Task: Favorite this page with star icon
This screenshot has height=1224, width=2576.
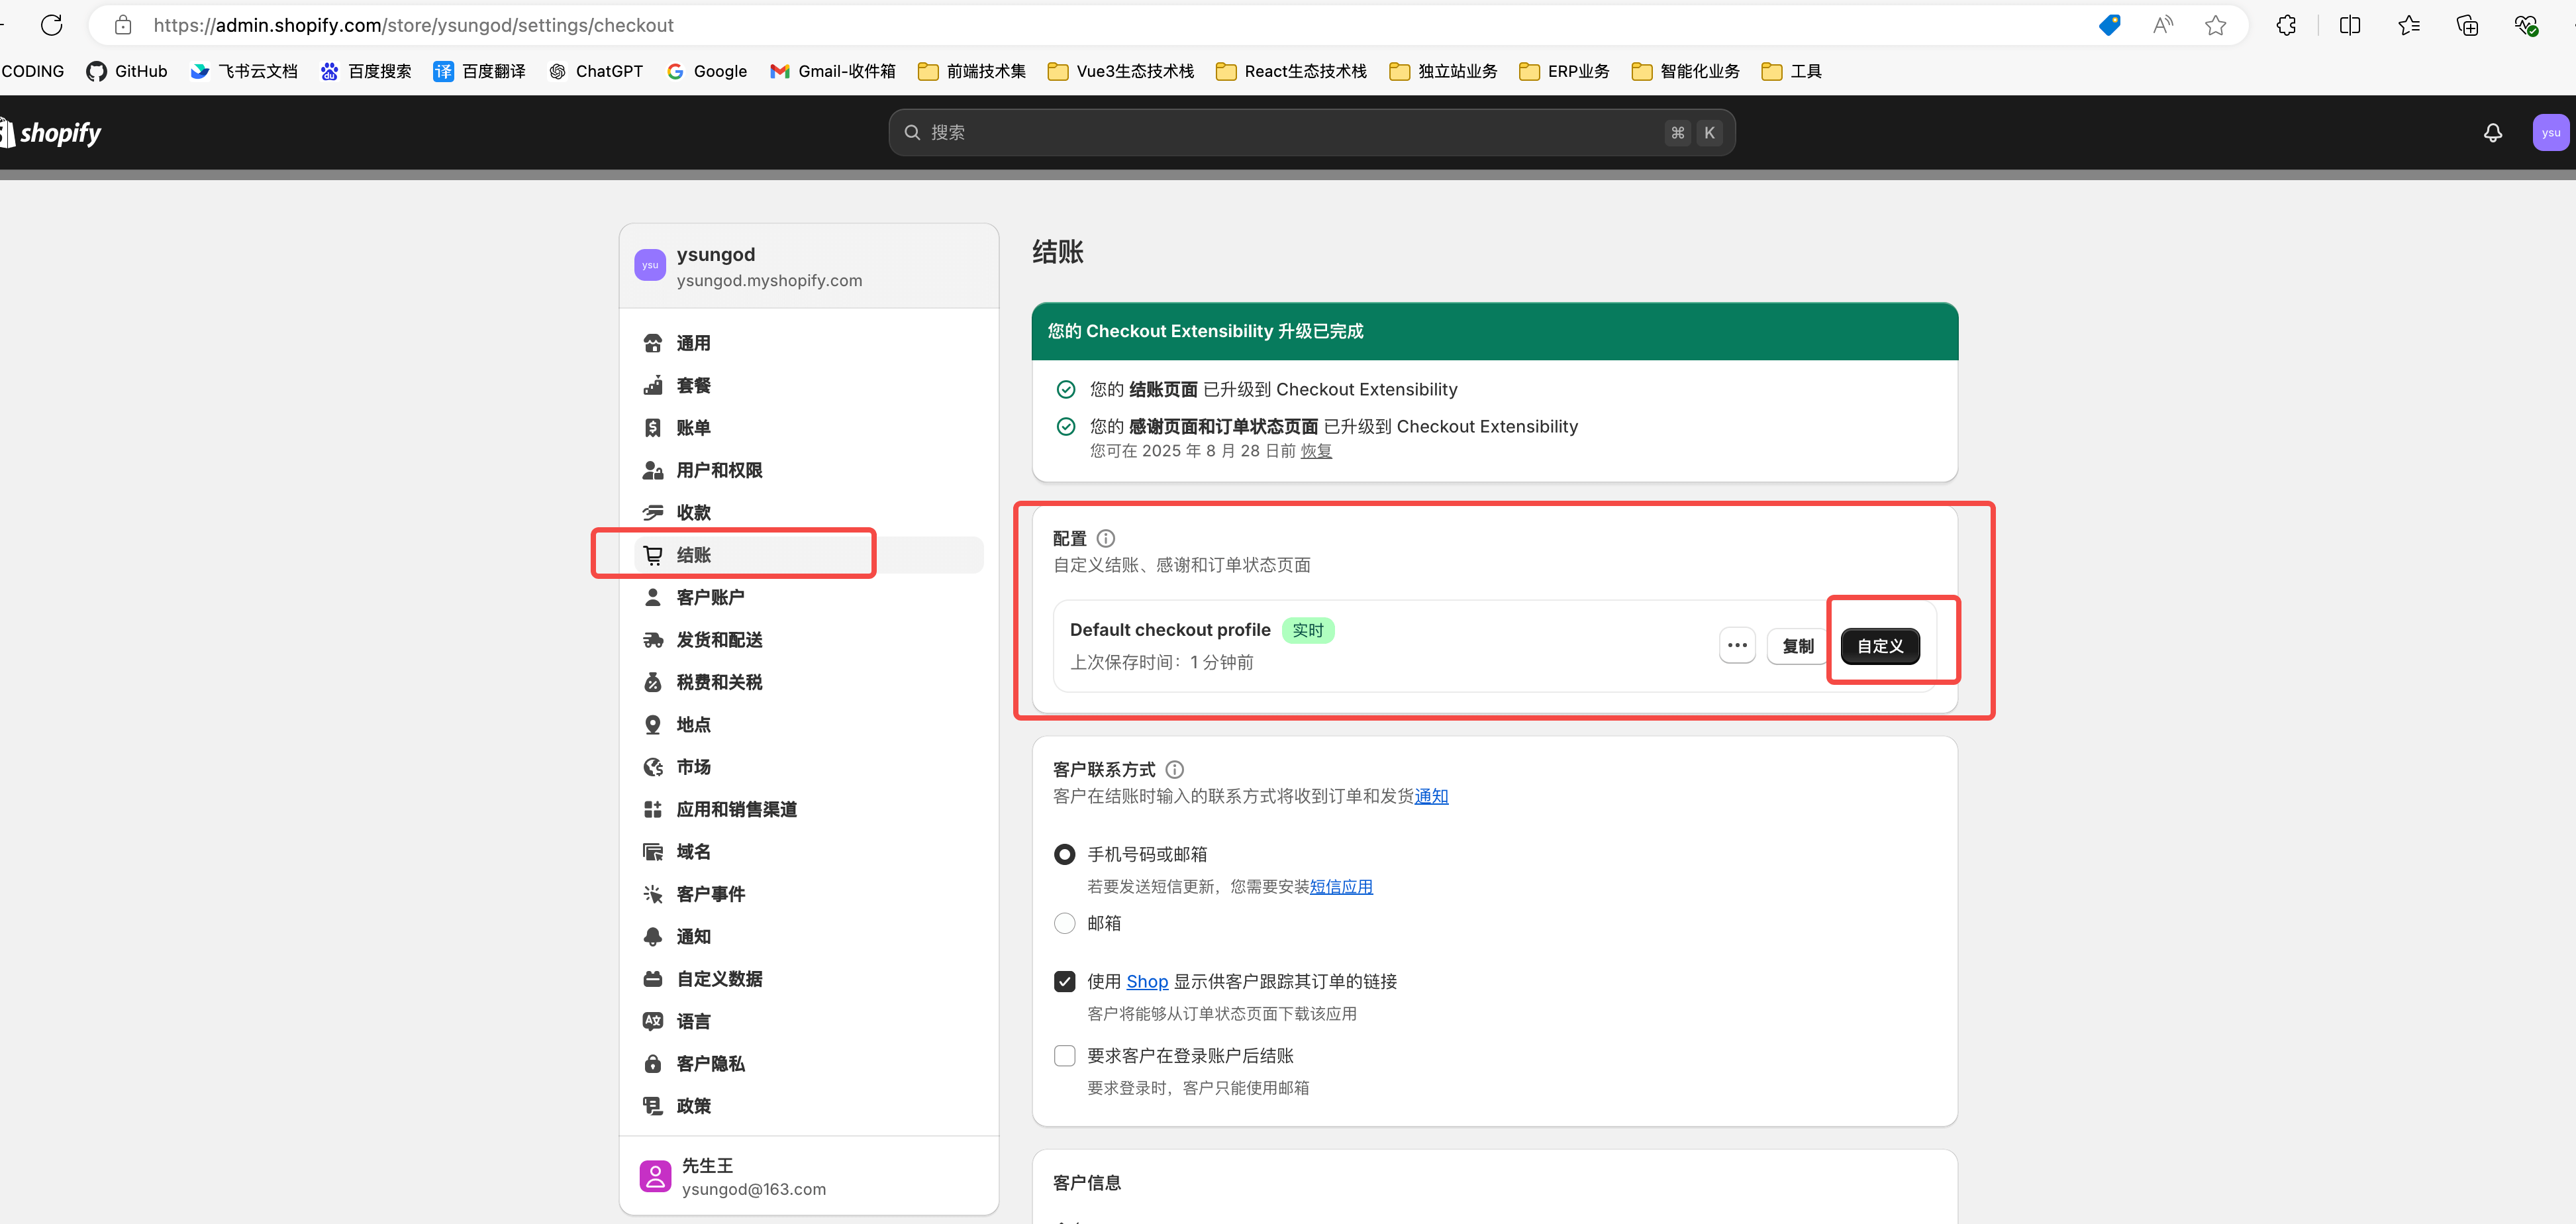Action: 2215,25
